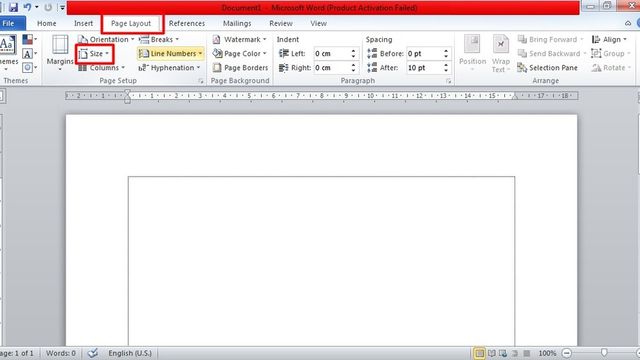Decrease Spacing After with spinner arrow
Viewport: 640px width, 360px height.
tap(446, 70)
